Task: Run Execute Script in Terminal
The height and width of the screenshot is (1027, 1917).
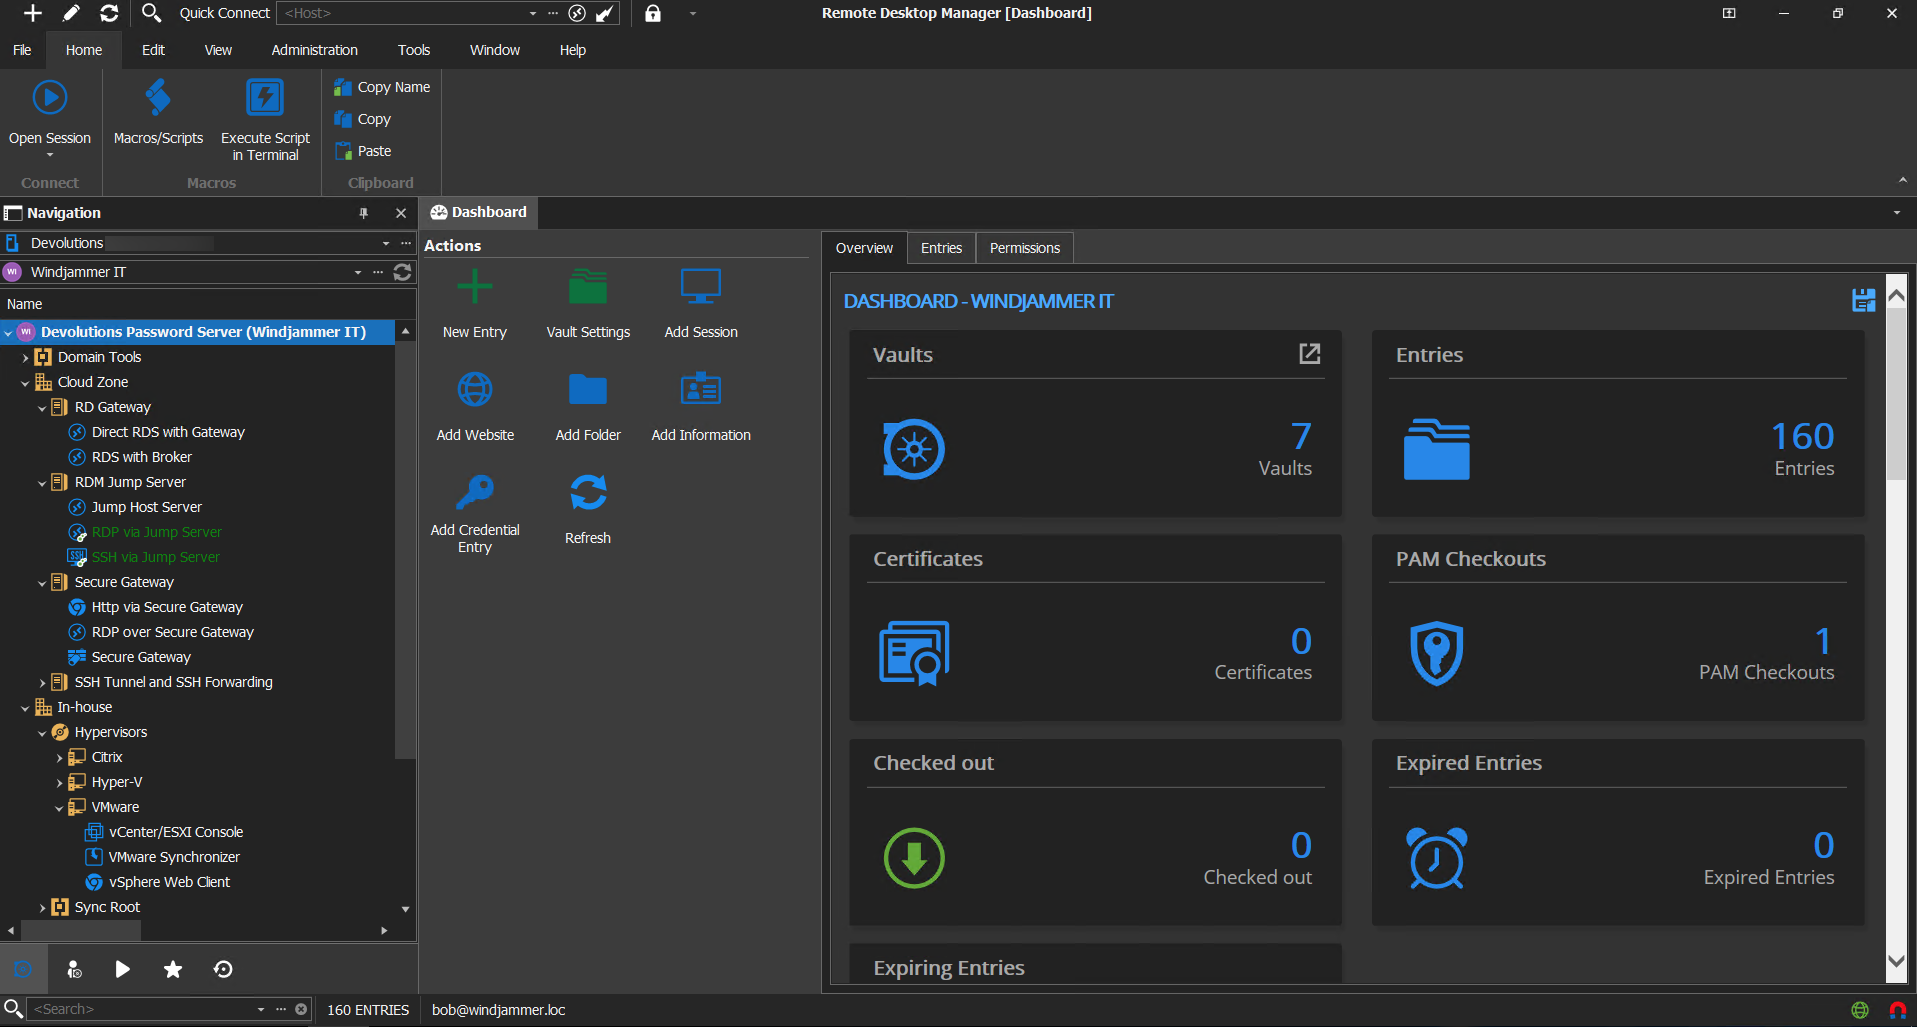Action: [265, 120]
